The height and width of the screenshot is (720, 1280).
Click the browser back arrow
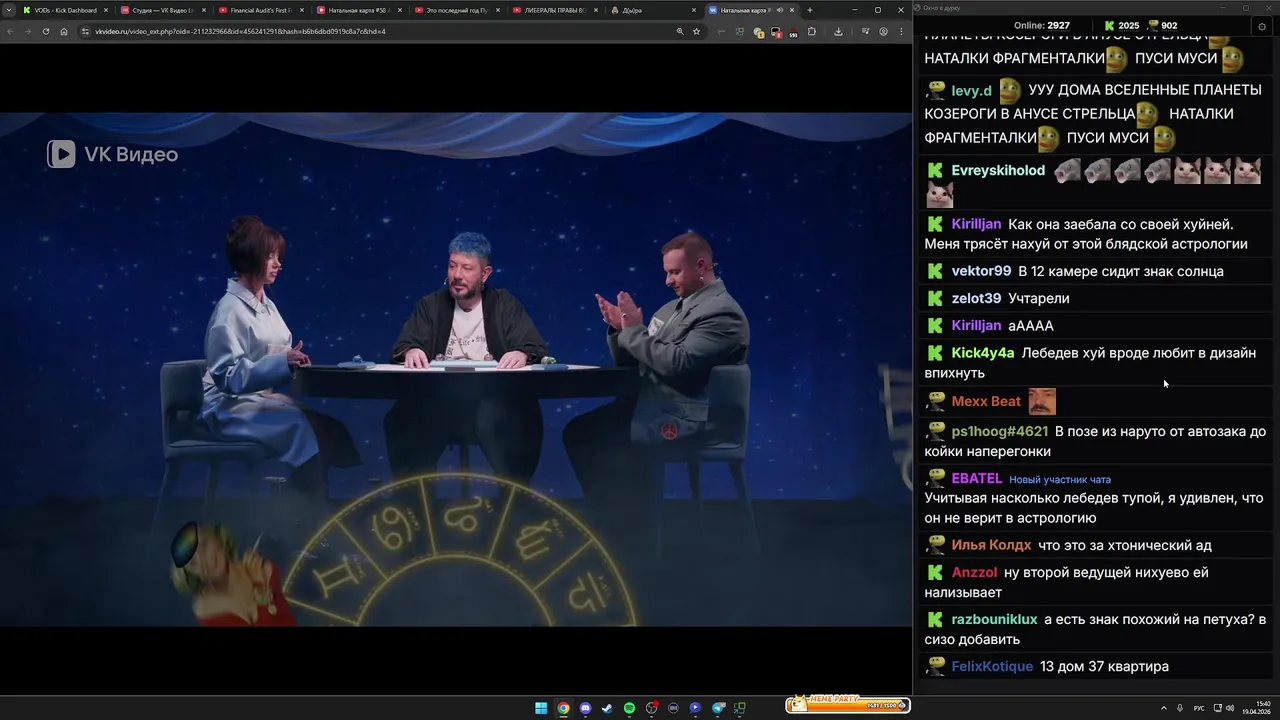coord(10,31)
